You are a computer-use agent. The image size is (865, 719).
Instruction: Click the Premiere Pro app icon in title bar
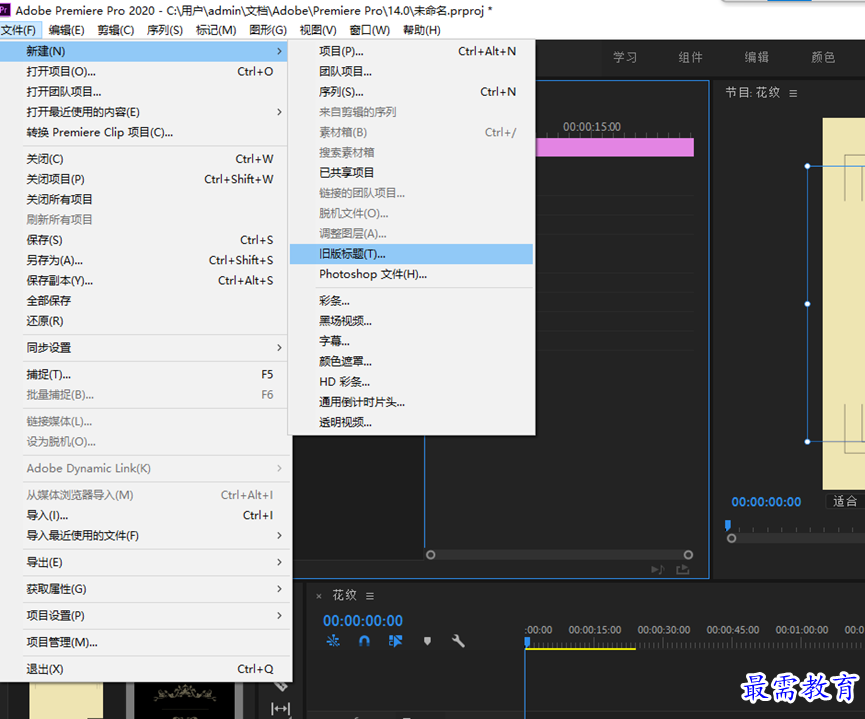[5, 10]
